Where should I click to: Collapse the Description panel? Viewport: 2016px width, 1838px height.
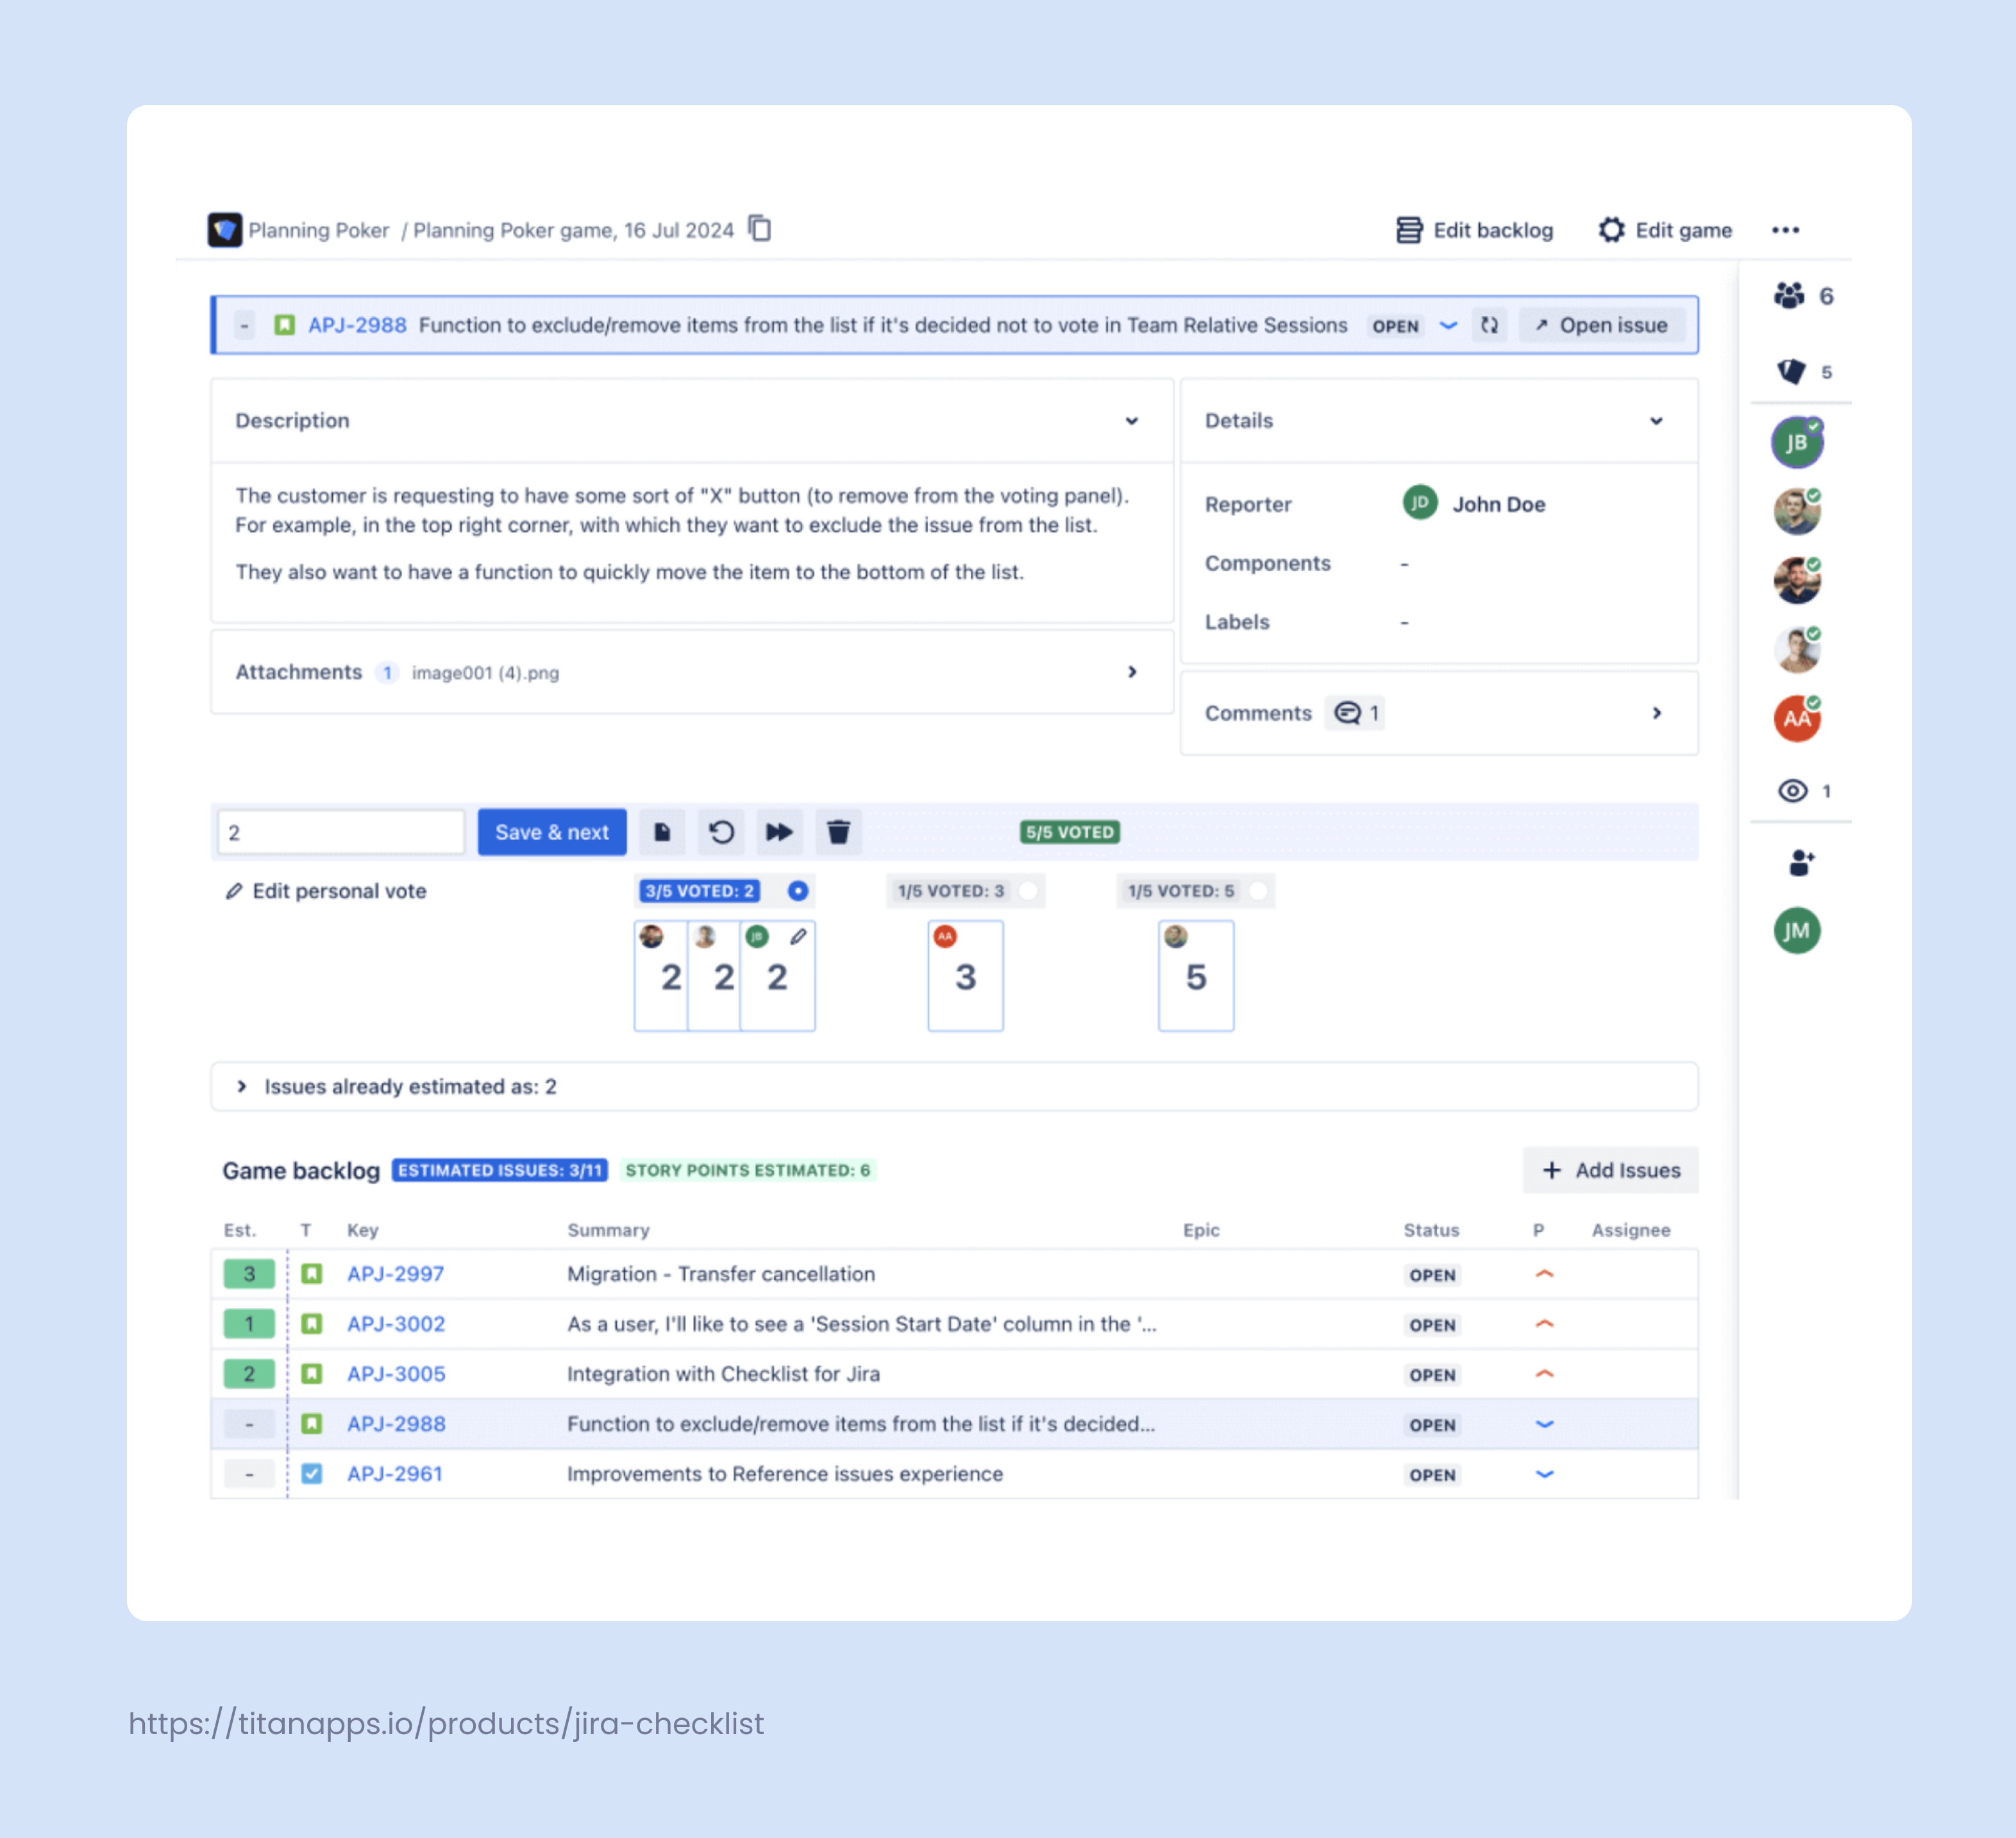coord(1132,421)
